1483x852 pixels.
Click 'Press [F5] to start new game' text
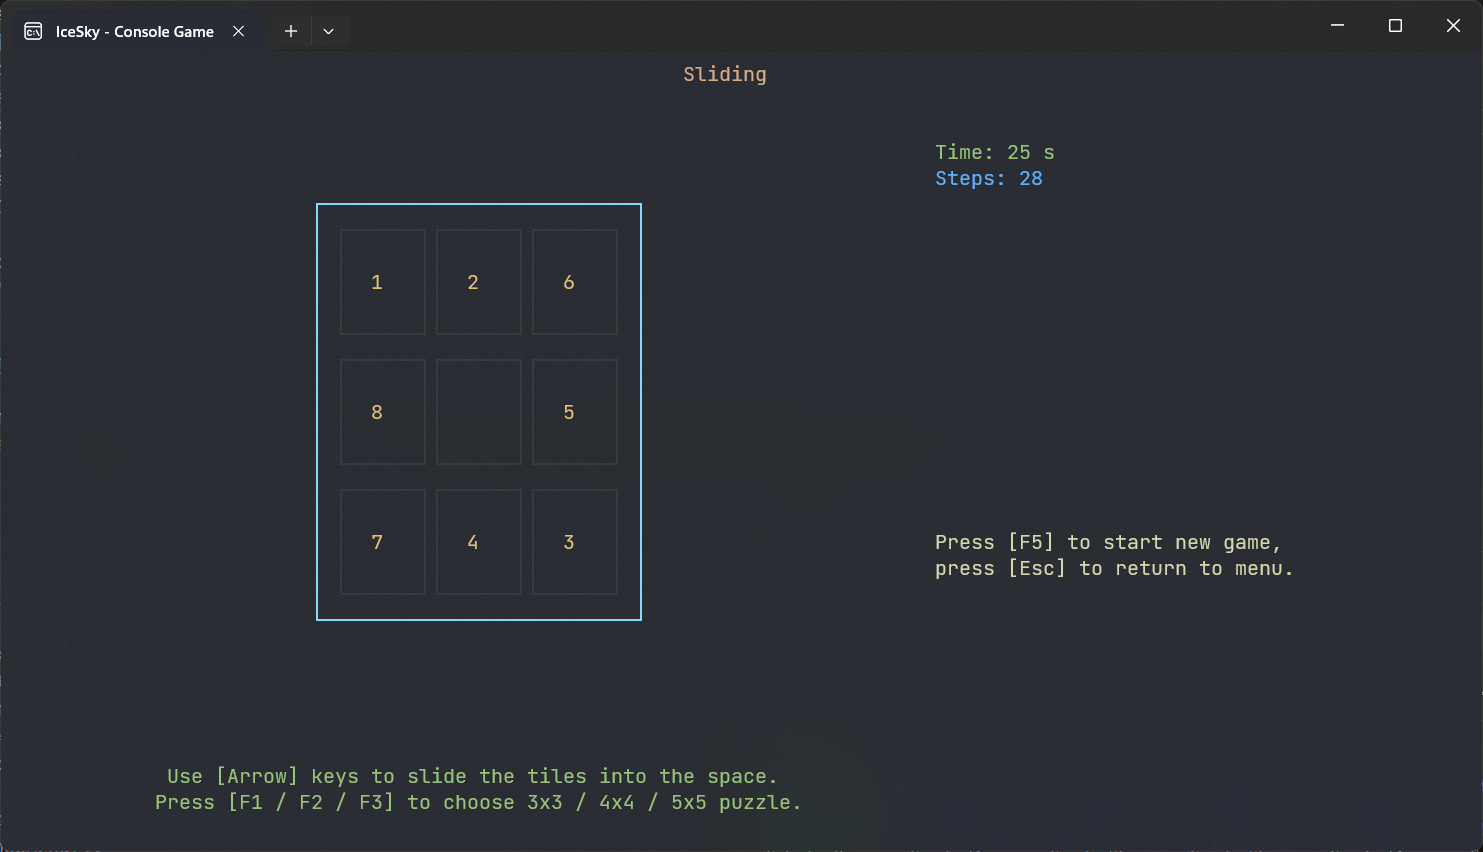click(1108, 542)
